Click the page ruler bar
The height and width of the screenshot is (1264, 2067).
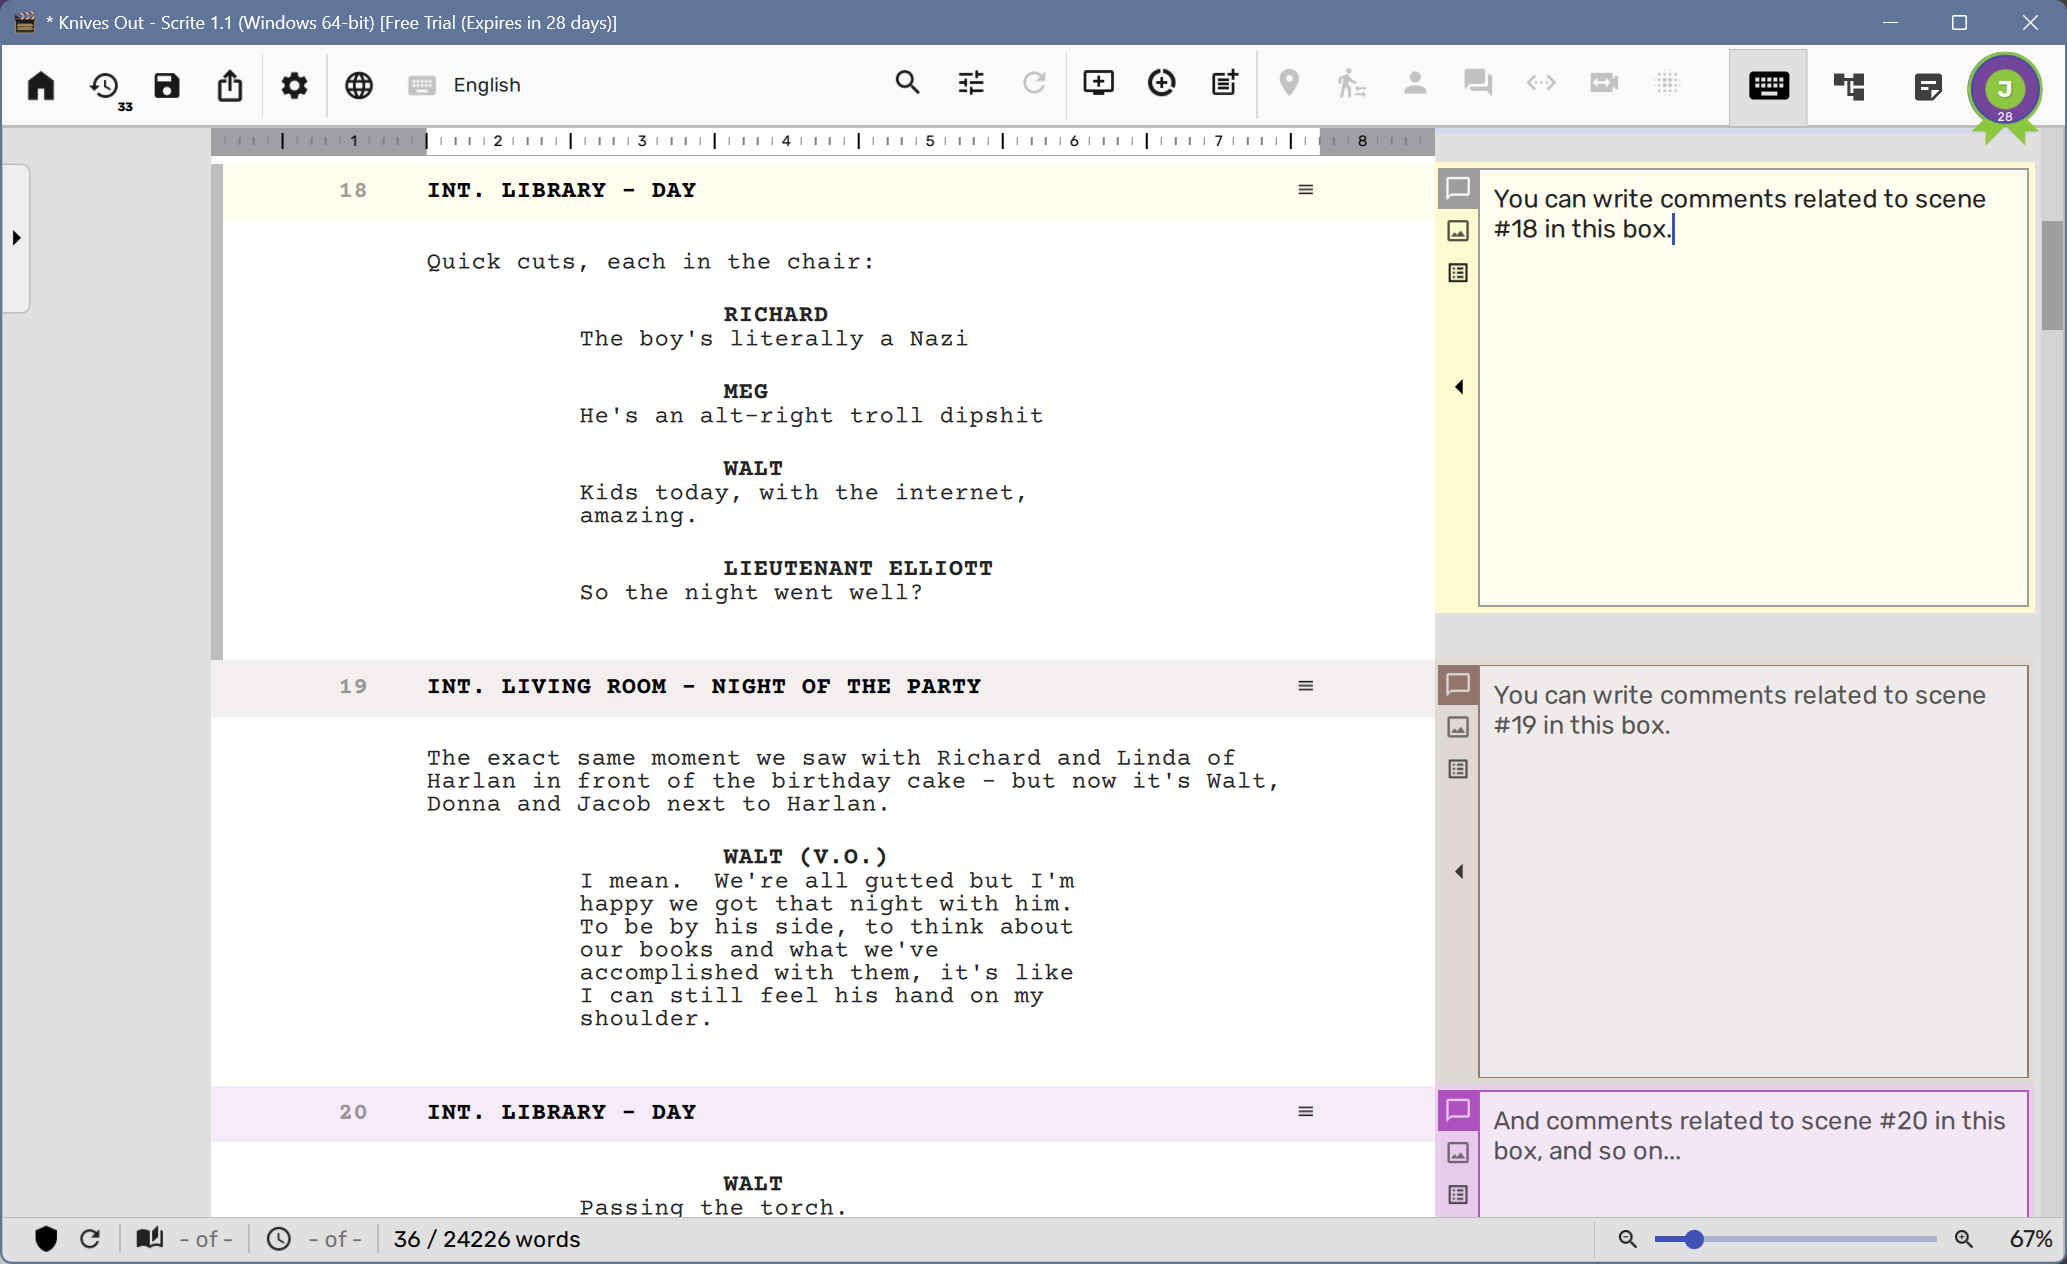(x=823, y=141)
